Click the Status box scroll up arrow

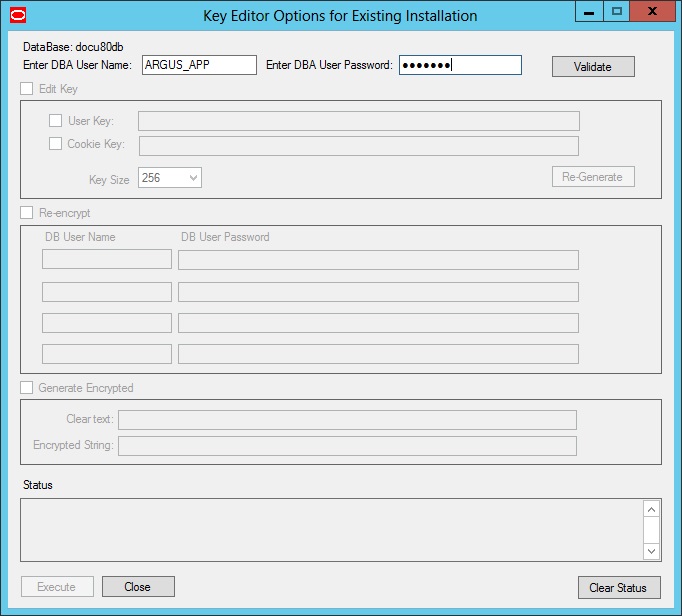click(651, 509)
